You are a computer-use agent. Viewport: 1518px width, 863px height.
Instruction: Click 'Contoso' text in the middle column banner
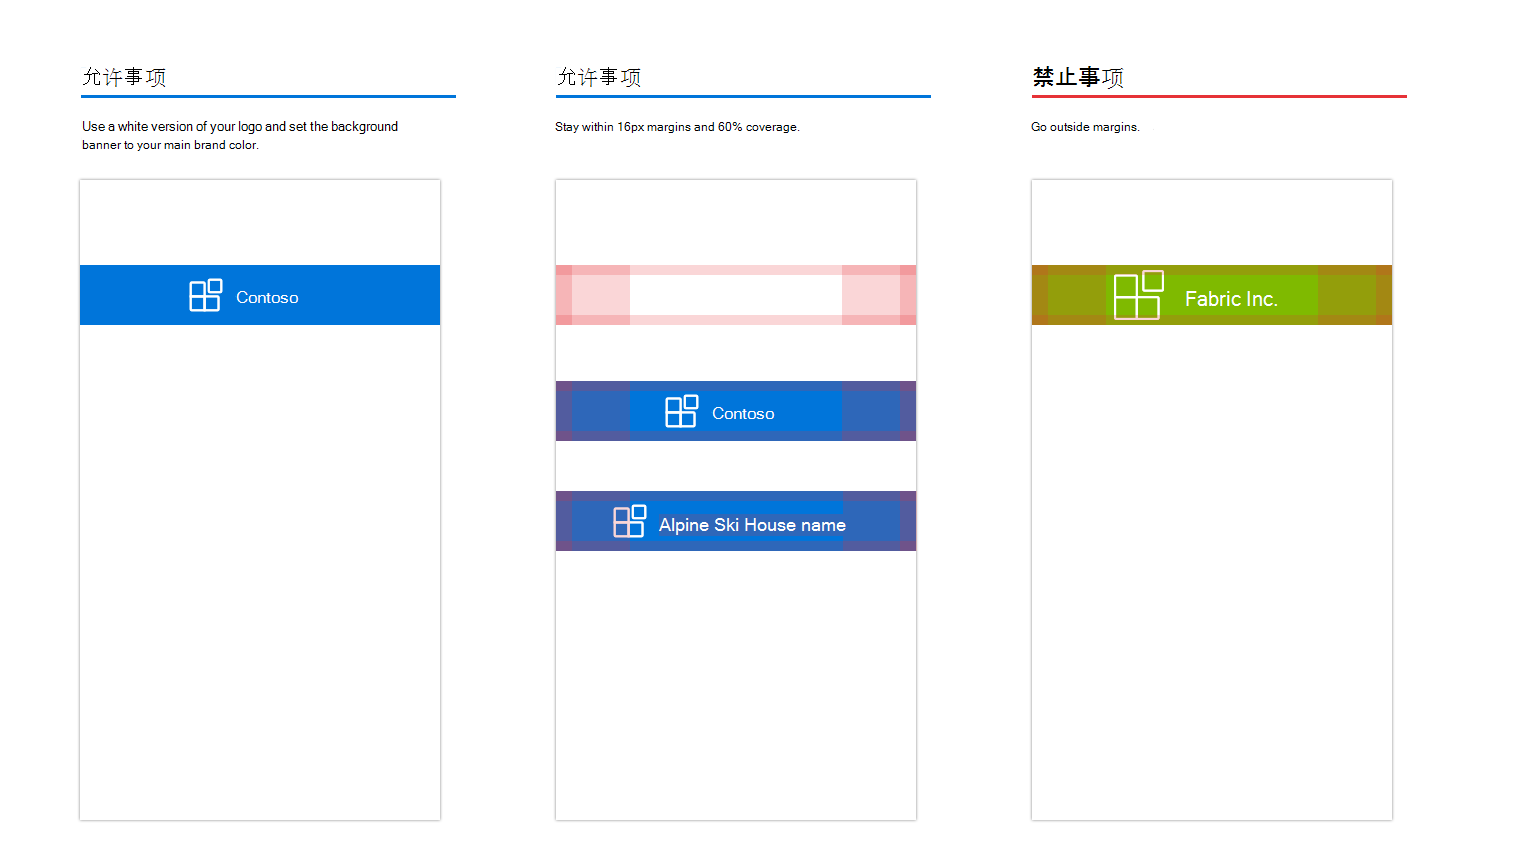pos(743,413)
